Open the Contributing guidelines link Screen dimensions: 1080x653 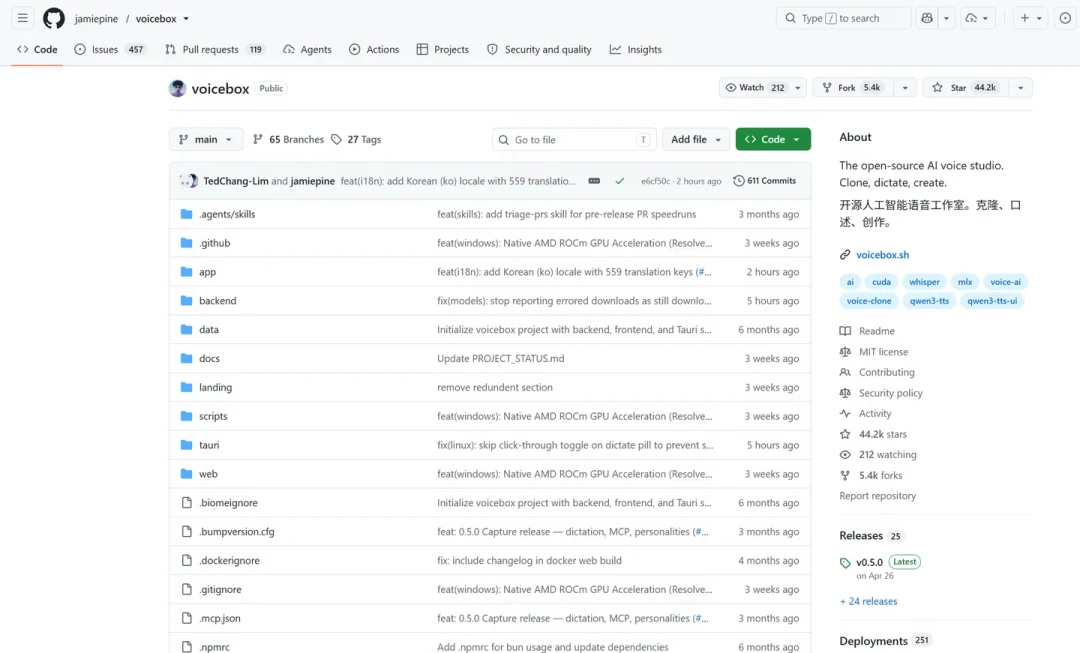886,372
